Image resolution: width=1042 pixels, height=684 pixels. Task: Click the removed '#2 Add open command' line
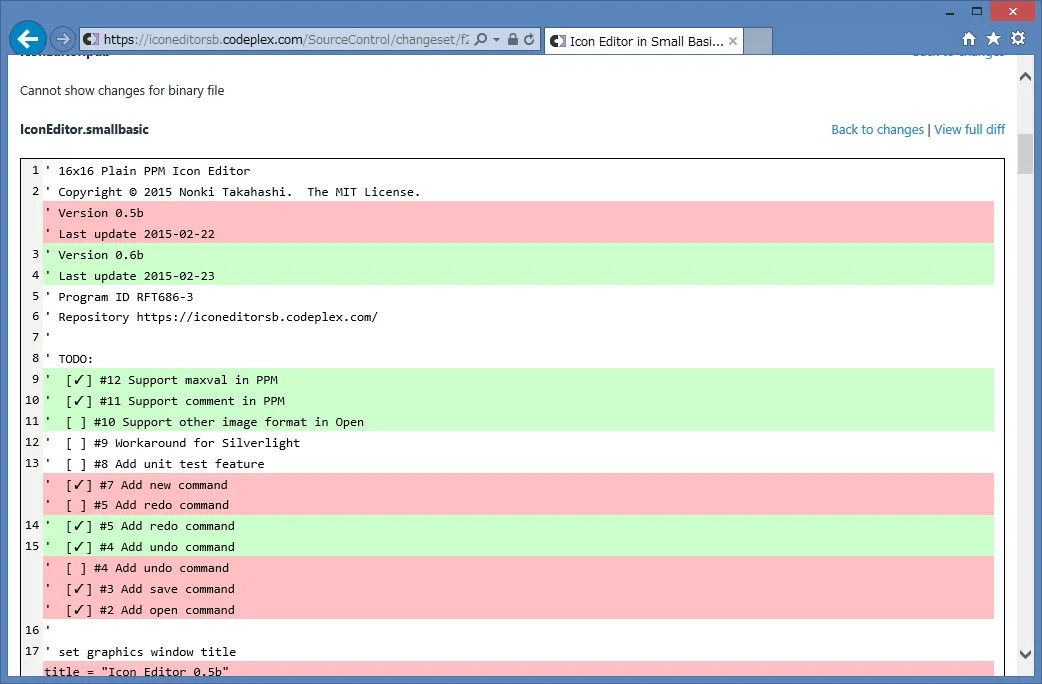pyautogui.click(x=519, y=610)
